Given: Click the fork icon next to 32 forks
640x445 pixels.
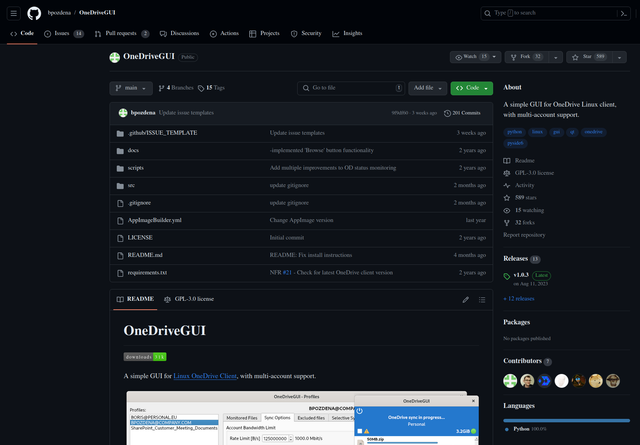Looking at the screenshot, I should coord(507,223).
